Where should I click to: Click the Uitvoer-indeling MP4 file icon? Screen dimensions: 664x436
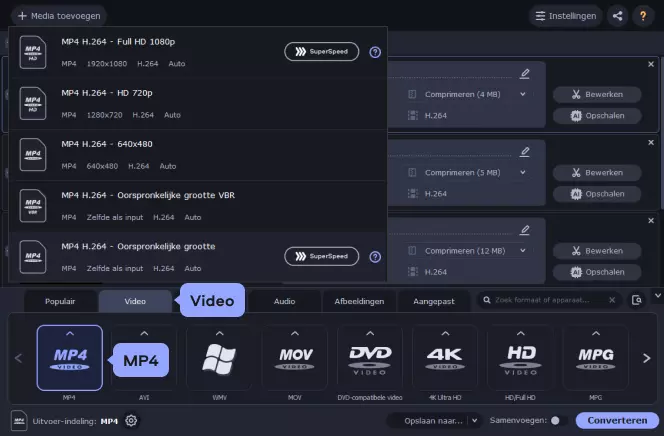[x=19, y=421]
